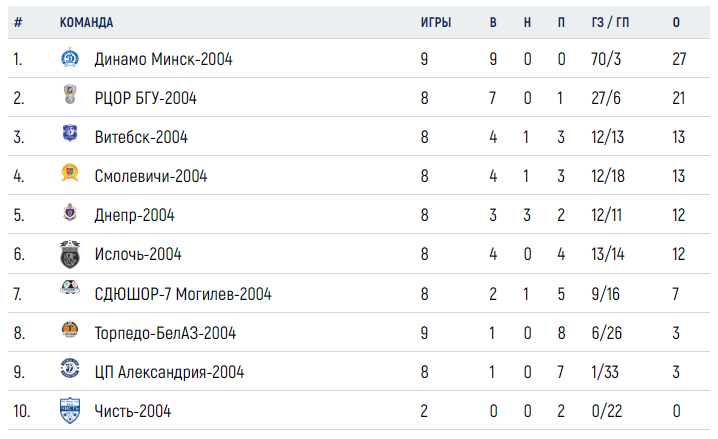Click the О points column header
This screenshot has height=439, width=718.
coord(676,22)
